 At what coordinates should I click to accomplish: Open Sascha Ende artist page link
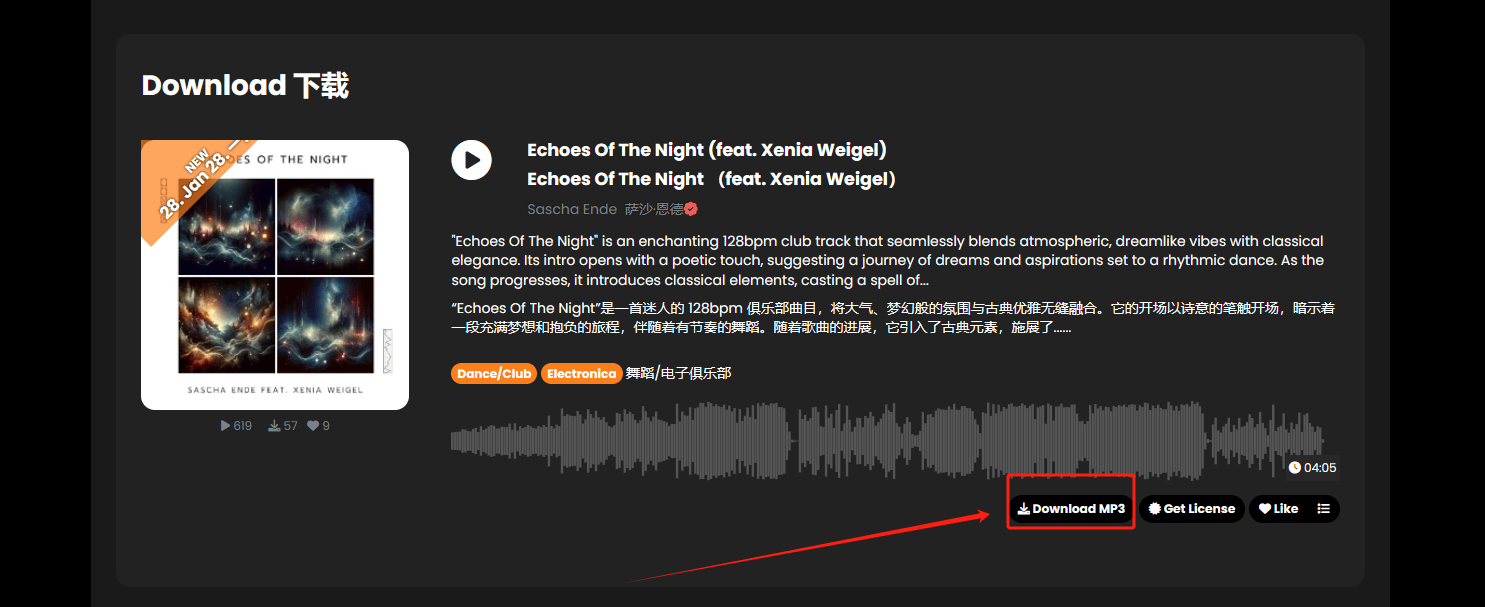pyautogui.click(x=572, y=209)
